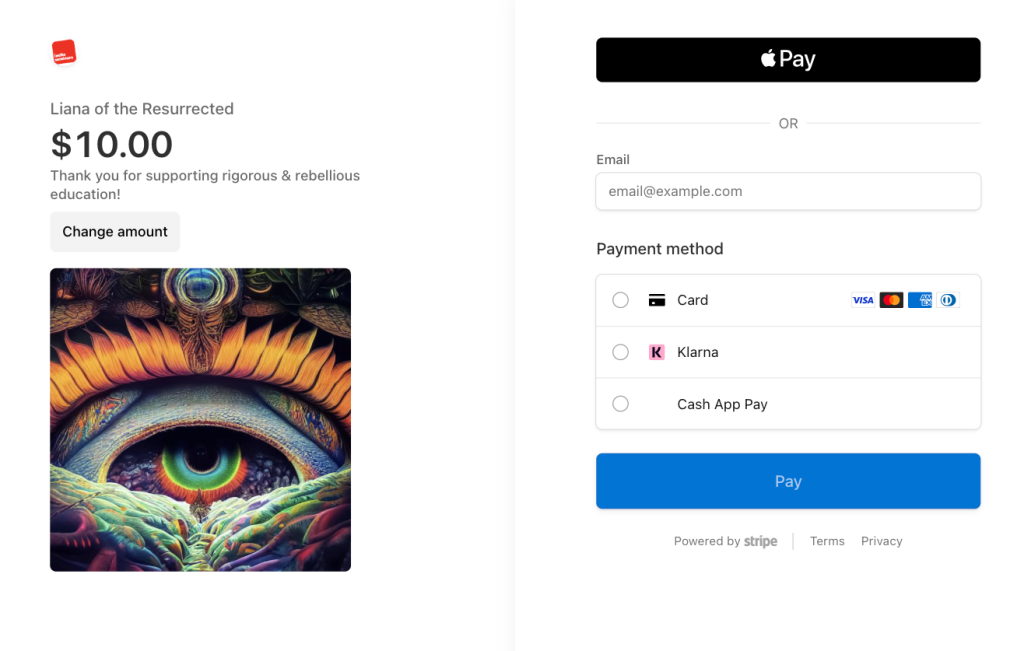The width and height of the screenshot is (1024, 651).
Task: Open the Terms link
Action: coord(827,541)
